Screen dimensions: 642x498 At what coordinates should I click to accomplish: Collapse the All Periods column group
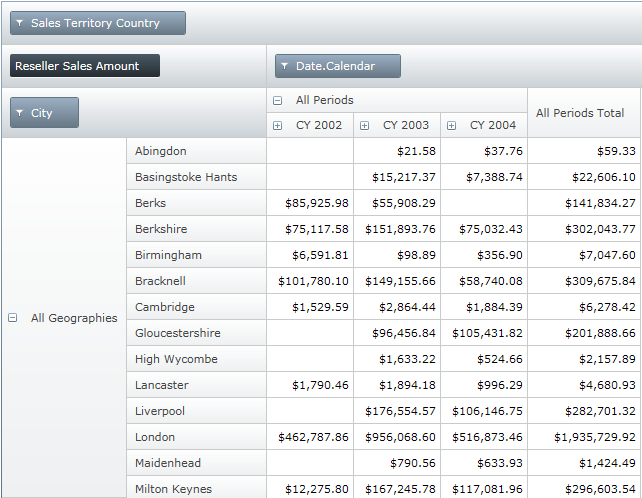[277, 101]
